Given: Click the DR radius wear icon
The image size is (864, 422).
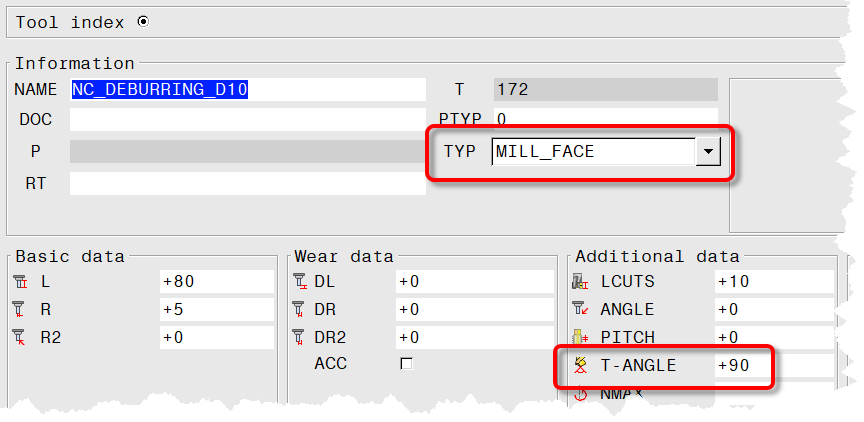Looking at the screenshot, I should coord(301,310).
